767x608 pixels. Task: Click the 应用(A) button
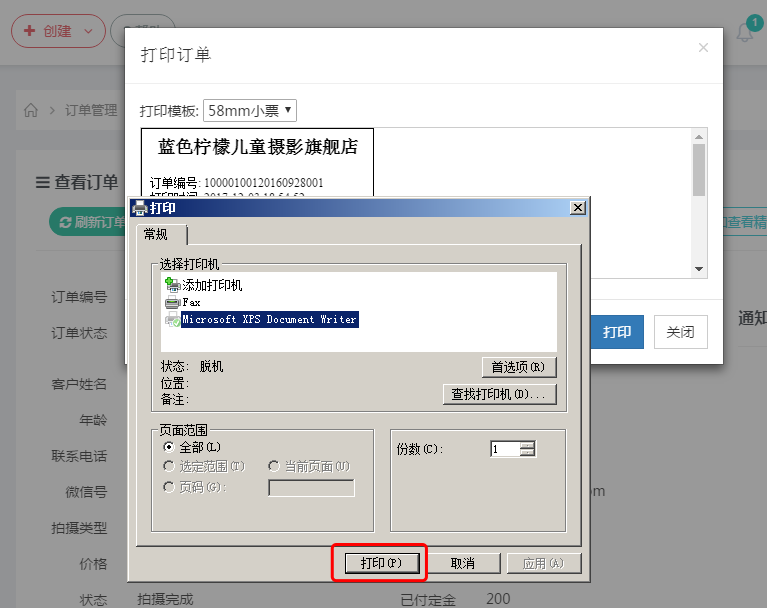tap(543, 563)
